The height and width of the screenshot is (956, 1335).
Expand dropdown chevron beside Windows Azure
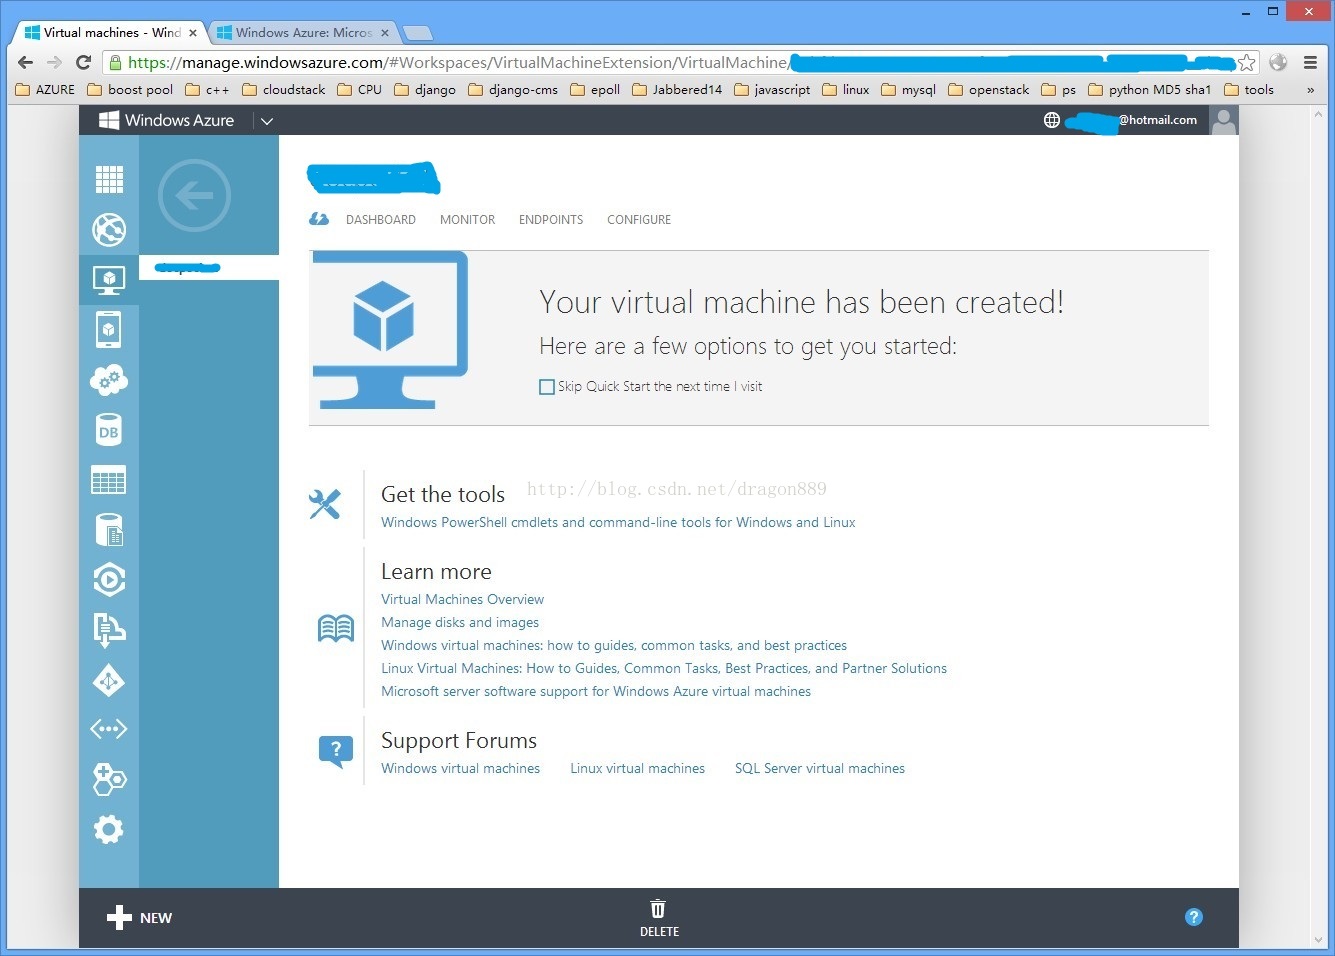(267, 121)
